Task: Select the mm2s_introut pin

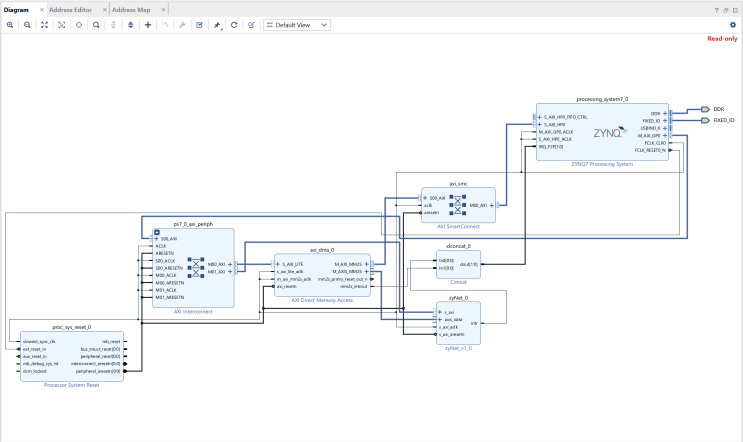Action: pyautogui.click(x=353, y=287)
